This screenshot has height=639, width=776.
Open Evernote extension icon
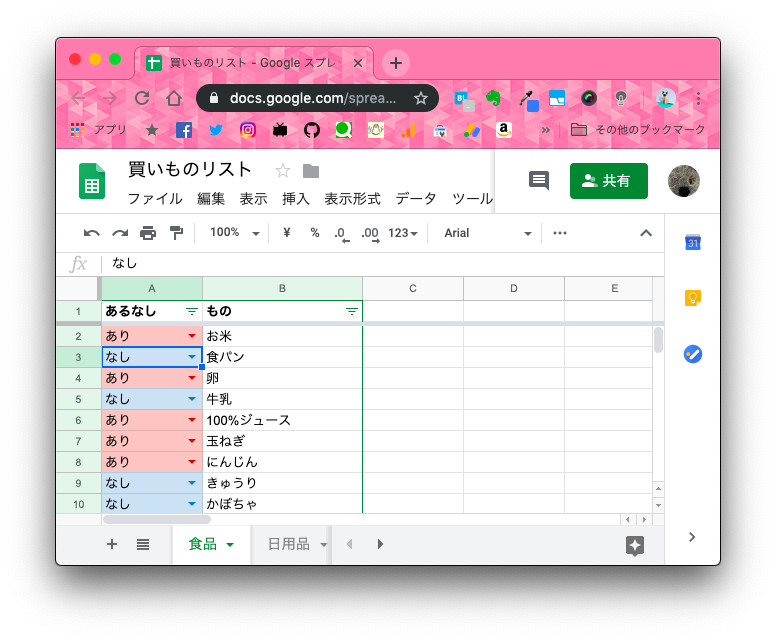click(x=493, y=98)
